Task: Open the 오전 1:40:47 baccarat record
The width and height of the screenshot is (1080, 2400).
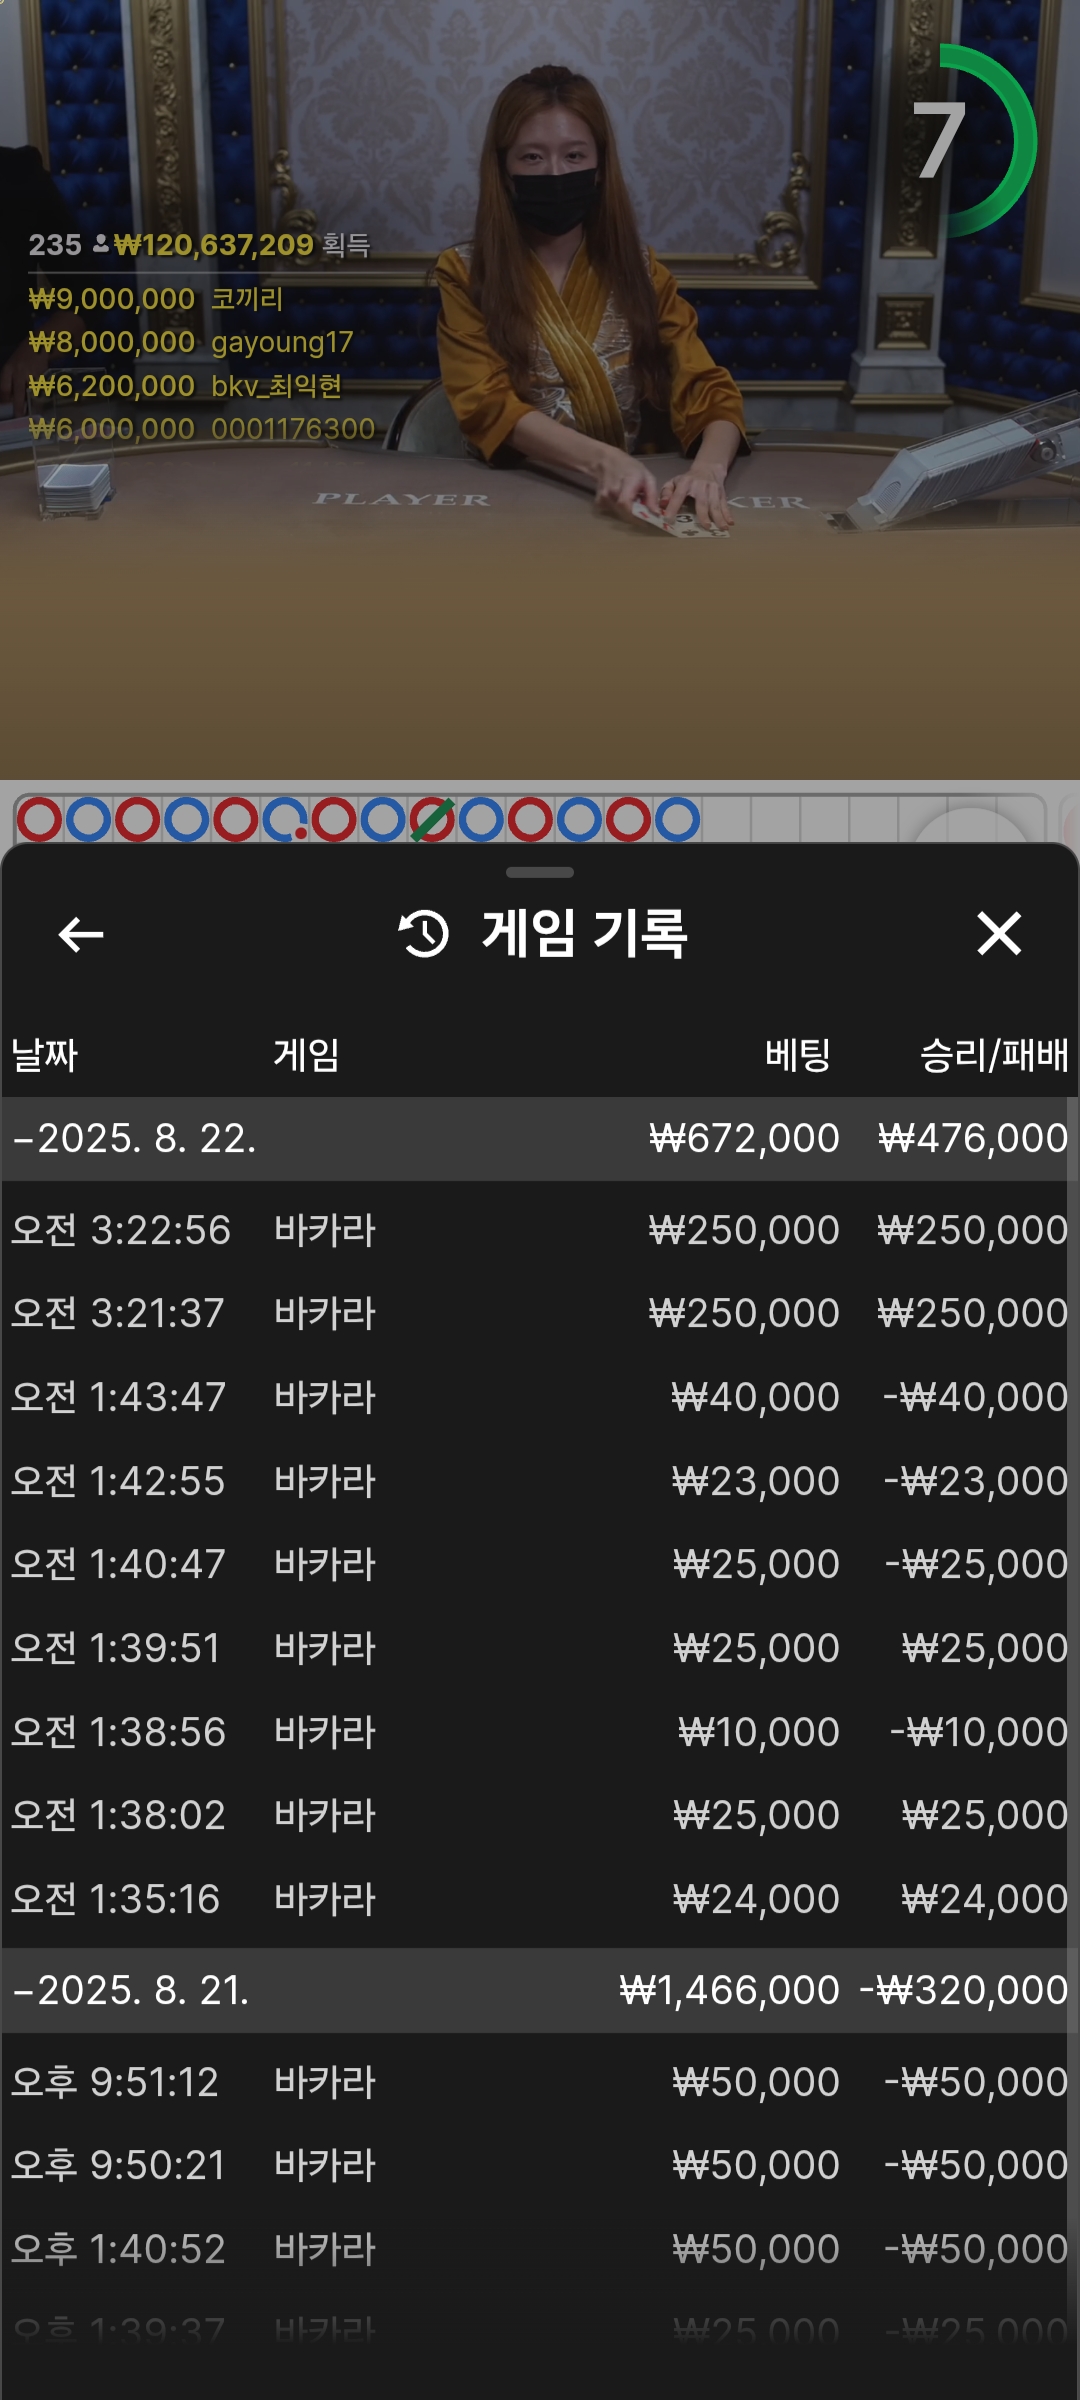Action: pos(540,1564)
